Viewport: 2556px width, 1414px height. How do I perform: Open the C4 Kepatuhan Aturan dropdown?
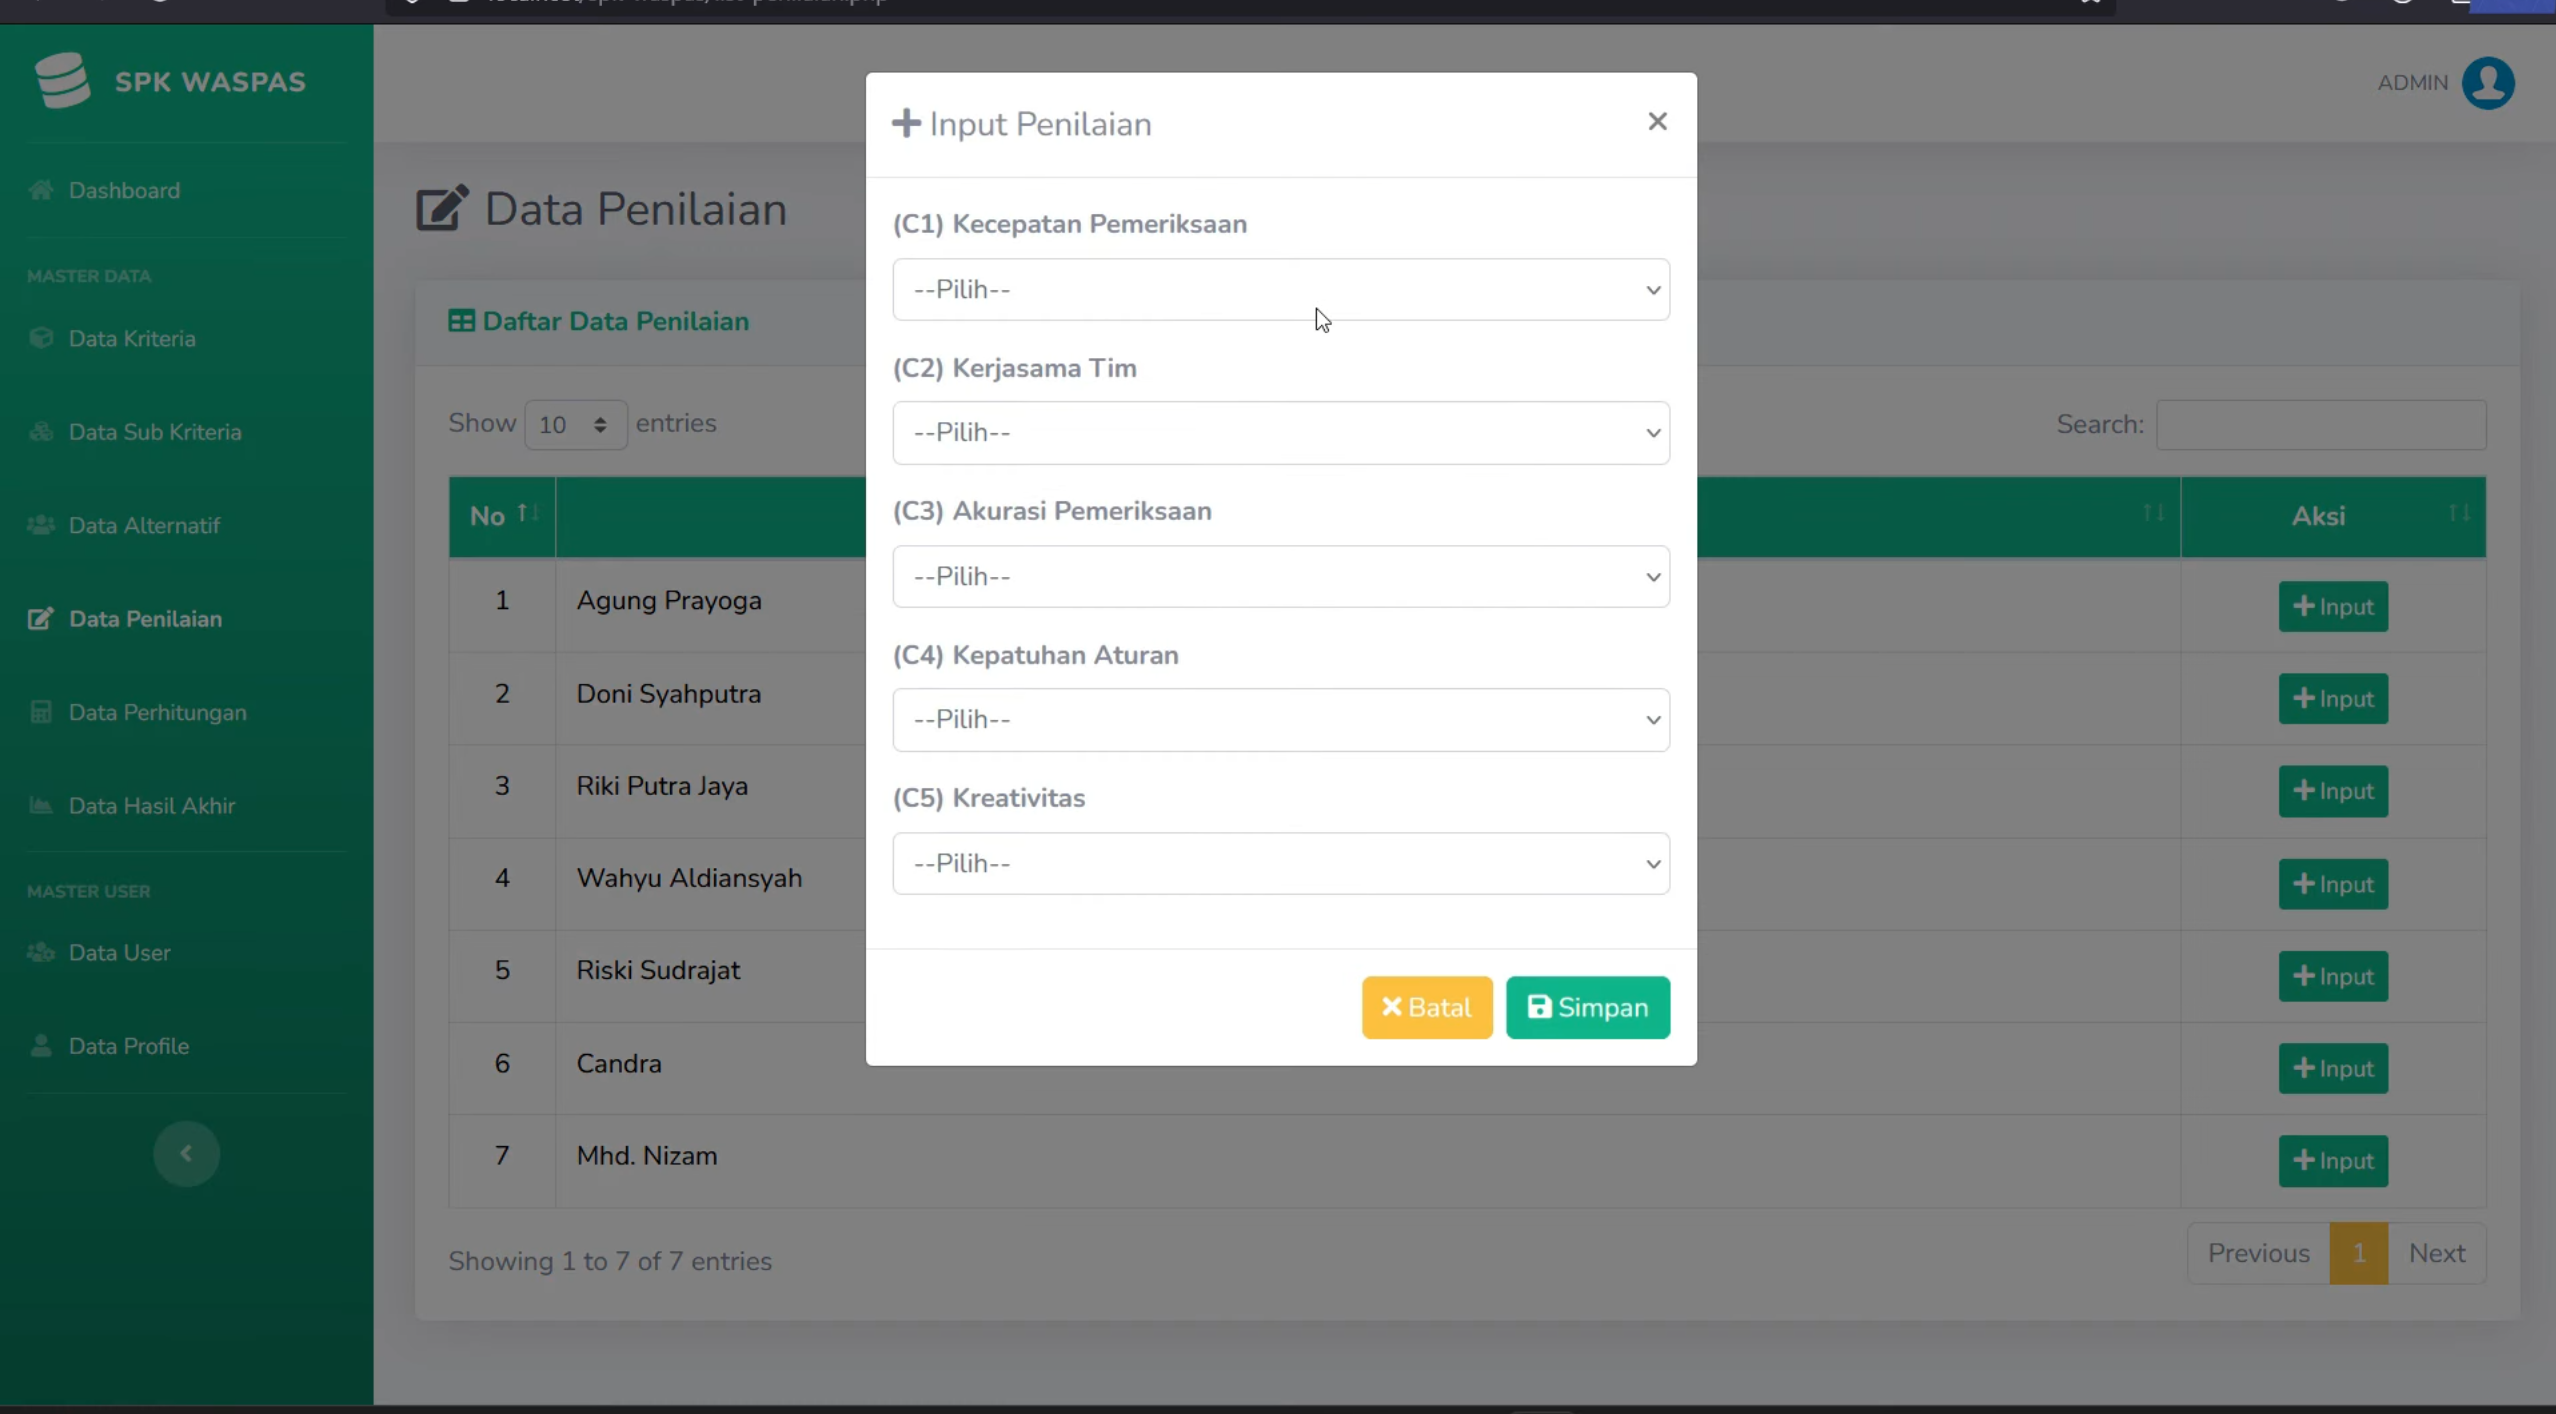tap(1281, 720)
